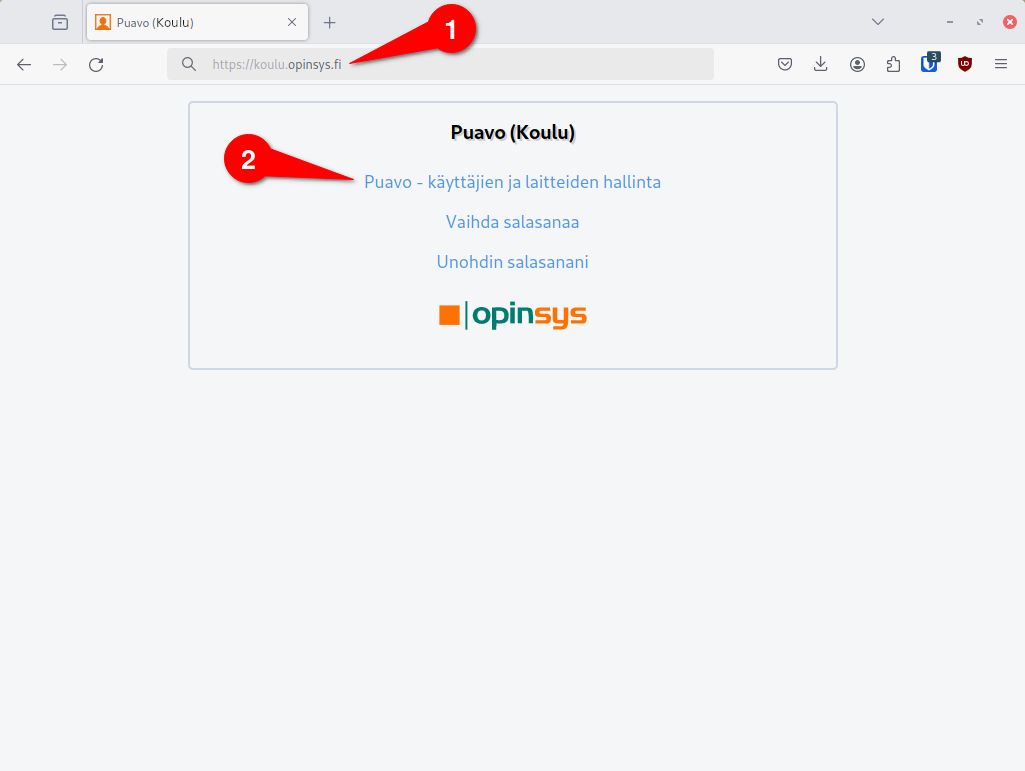Open the uBlock Origin shield icon
Image resolution: width=1025 pixels, height=771 pixels.
pos(965,64)
